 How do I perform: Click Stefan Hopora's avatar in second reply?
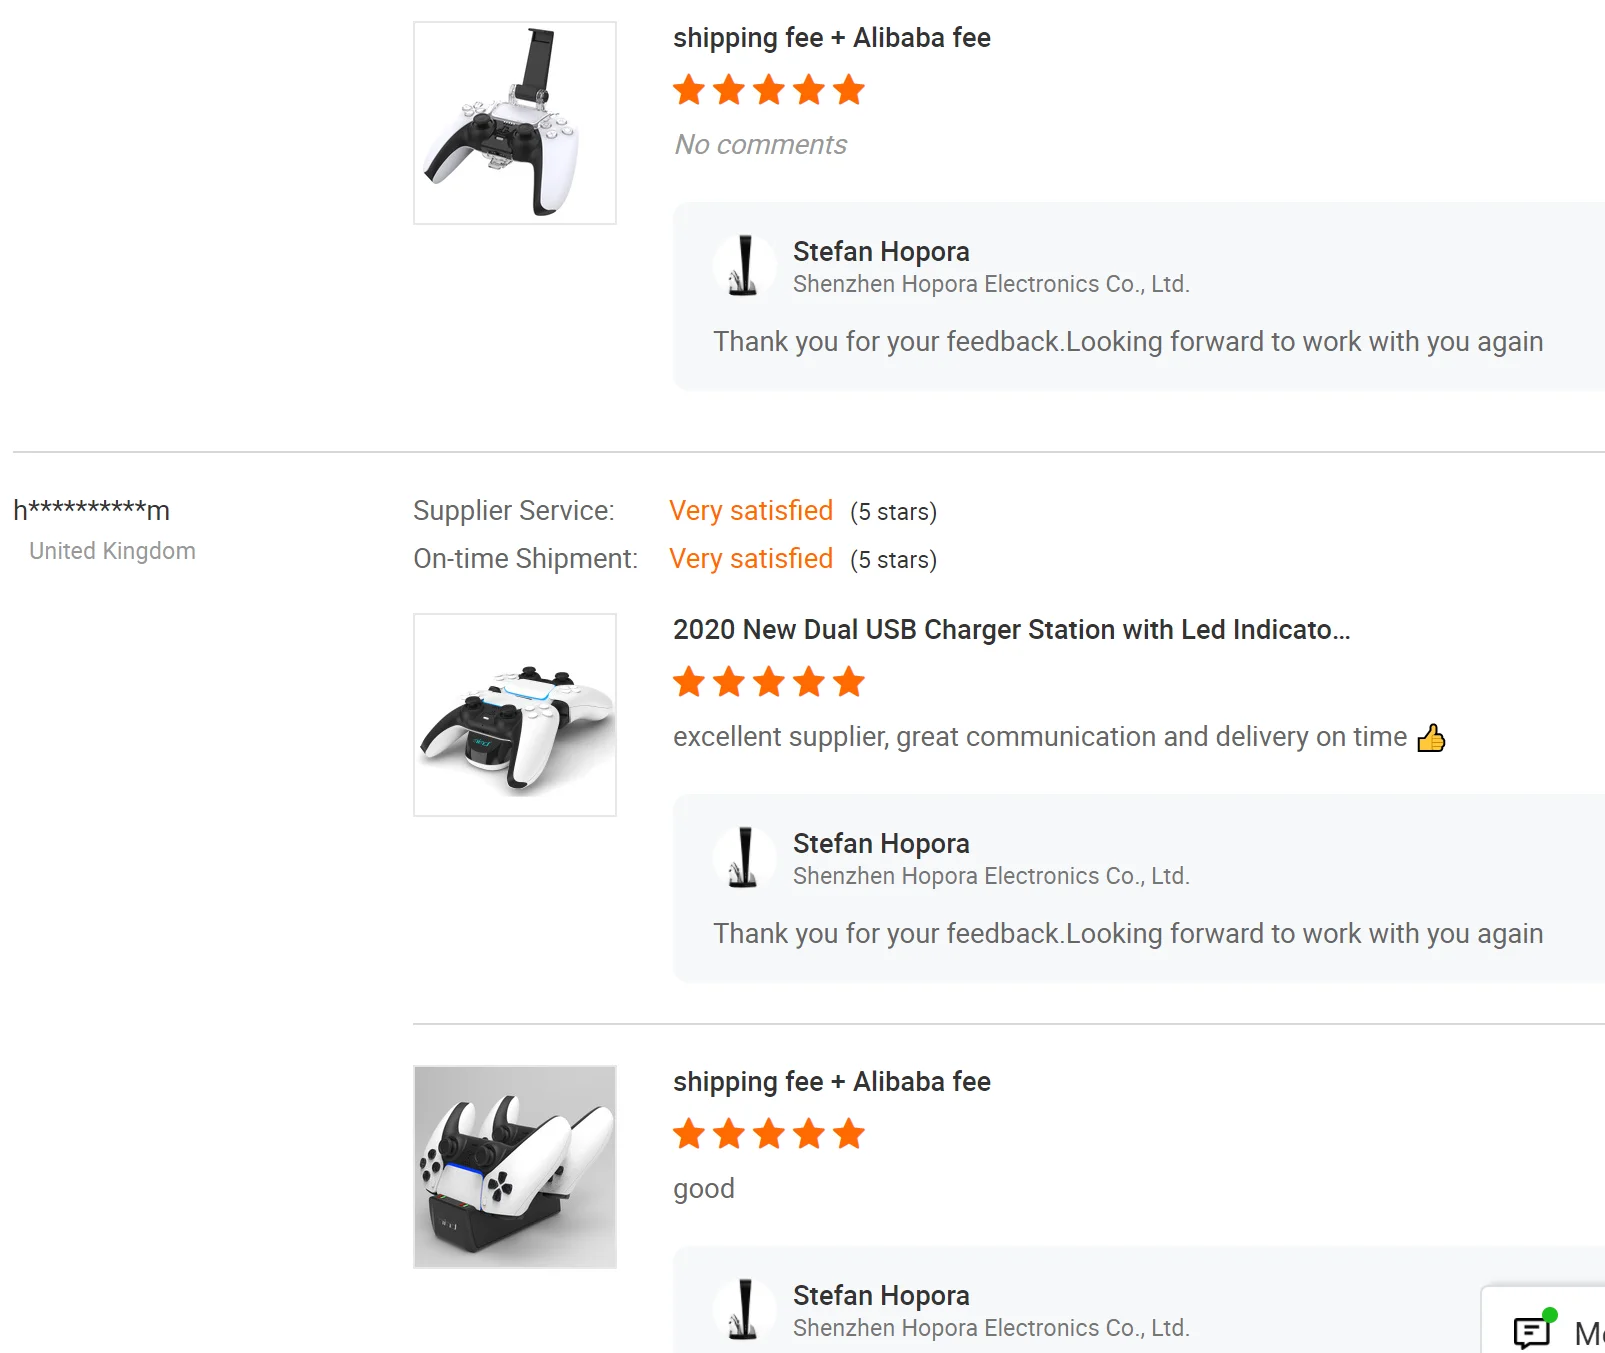coord(744,858)
